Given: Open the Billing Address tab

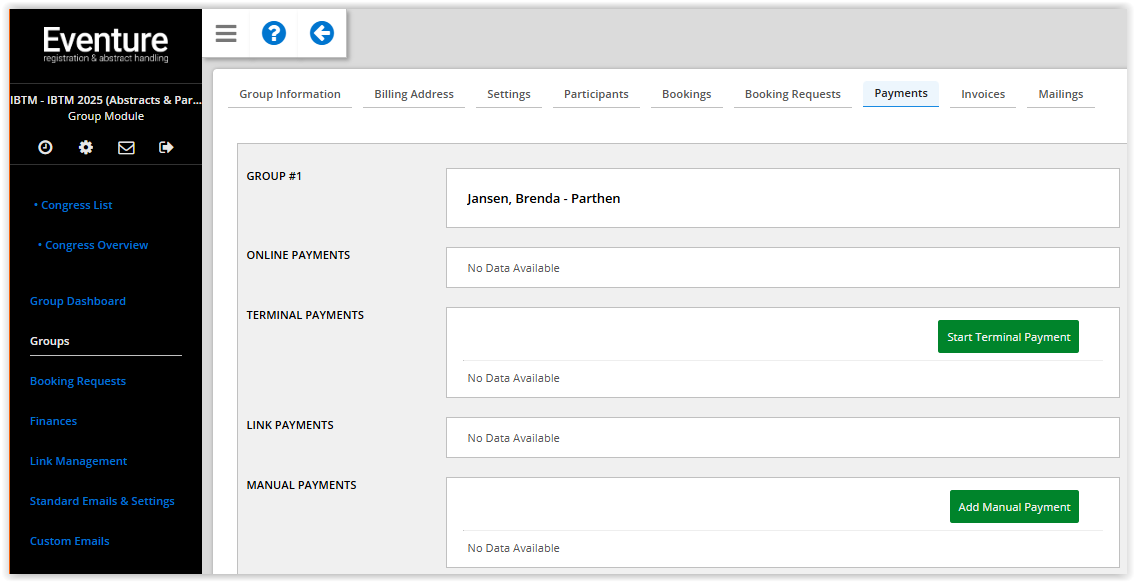Looking at the screenshot, I should (x=414, y=94).
